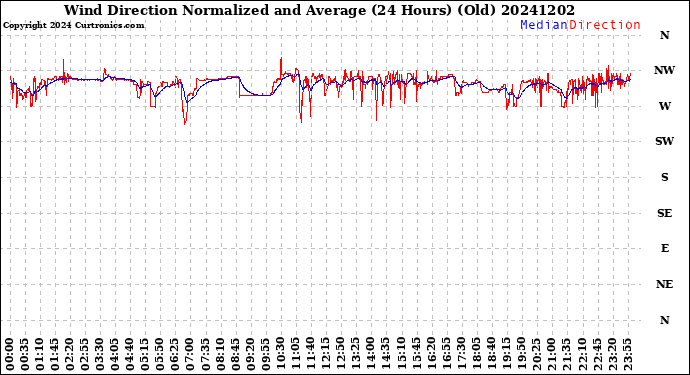This screenshot has height=375, width=690.
Task: Click the 04:40 time label
Action: 130,355
